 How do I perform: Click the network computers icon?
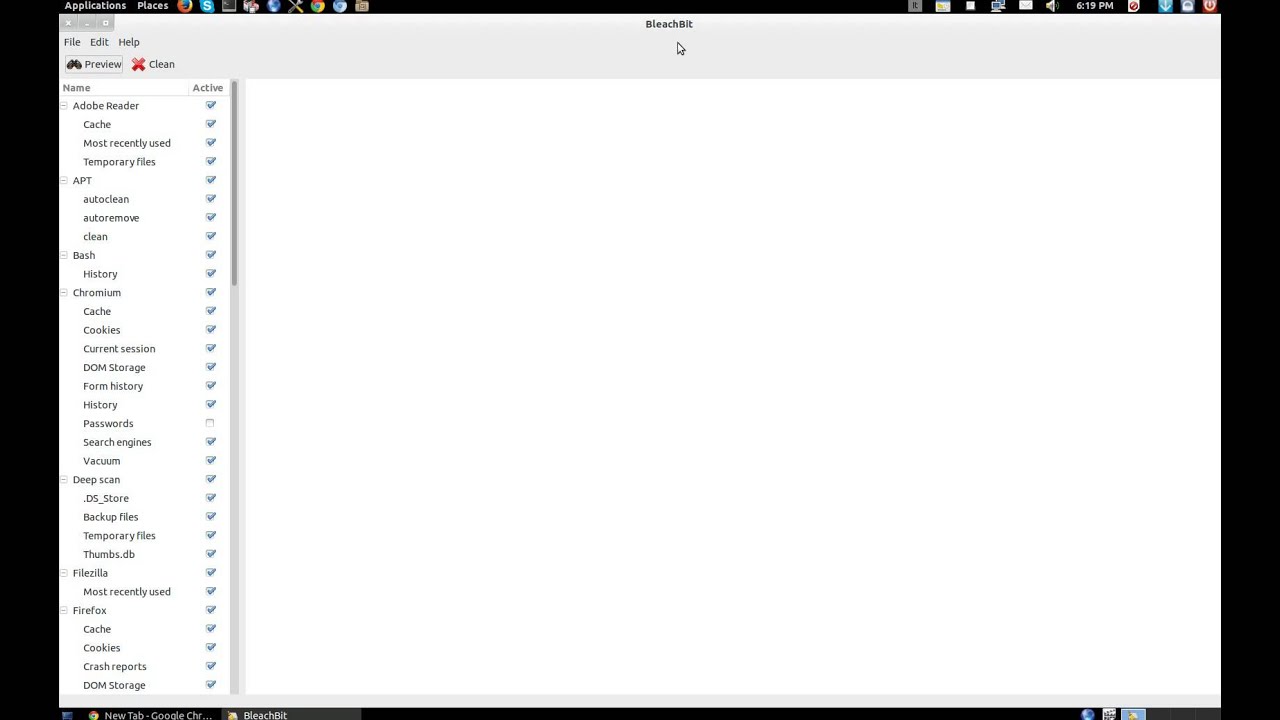click(998, 6)
